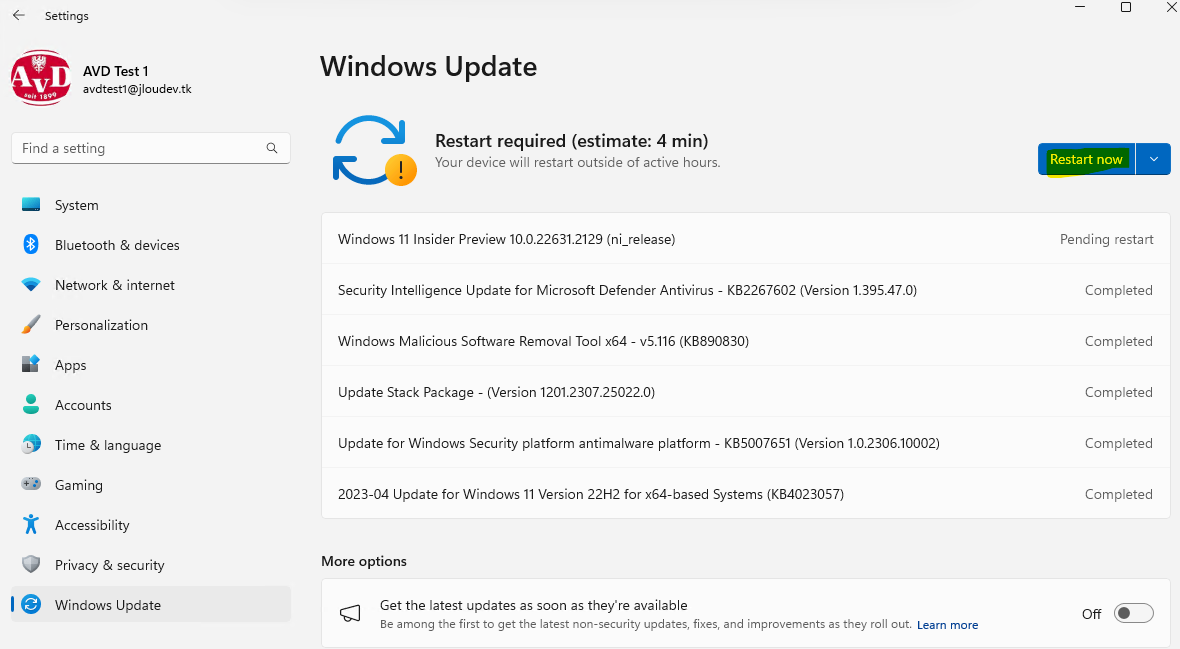Click the Restart now button
Screen dimensions: 1180x649
pos(1086,159)
